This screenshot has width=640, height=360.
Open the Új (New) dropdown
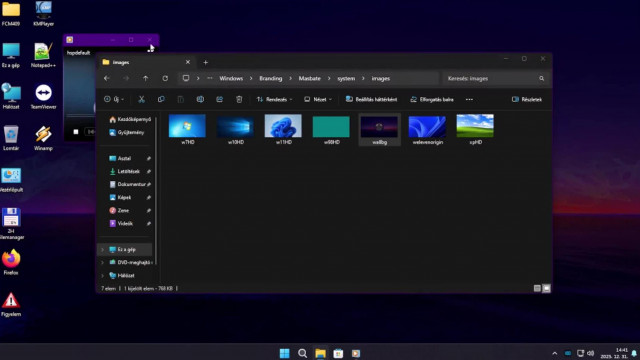click(x=114, y=99)
